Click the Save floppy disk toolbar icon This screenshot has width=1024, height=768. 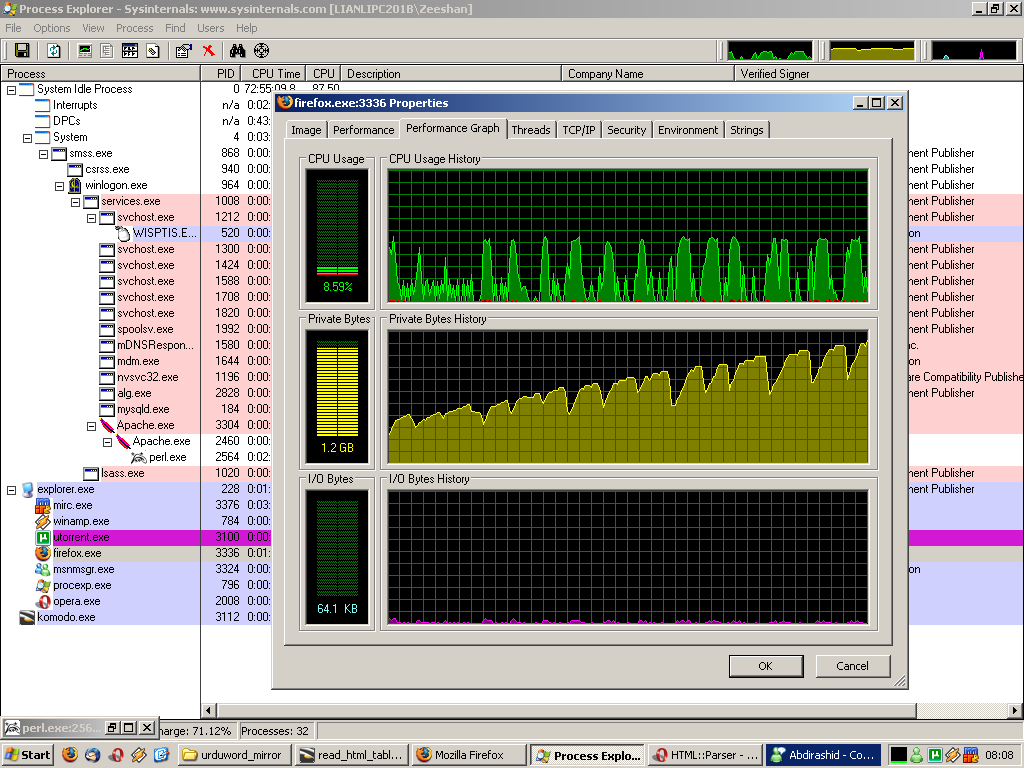pyautogui.click(x=22, y=50)
